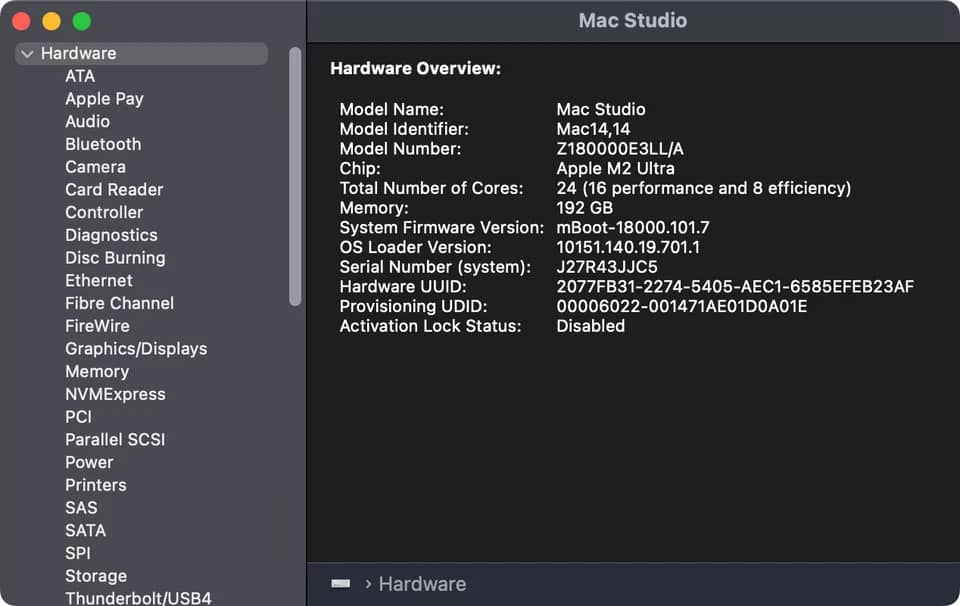Select firmware version mBoot-18000.101.7
960x606 pixels.
point(632,228)
